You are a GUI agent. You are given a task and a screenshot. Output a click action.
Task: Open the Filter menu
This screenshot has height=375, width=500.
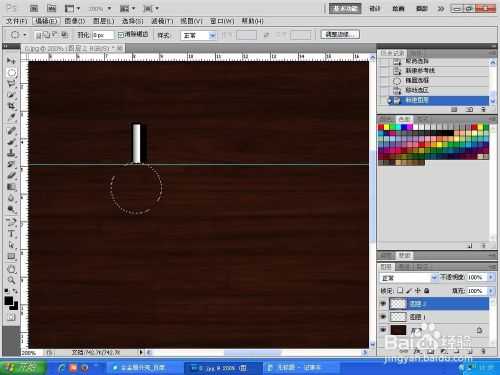click(x=162, y=21)
